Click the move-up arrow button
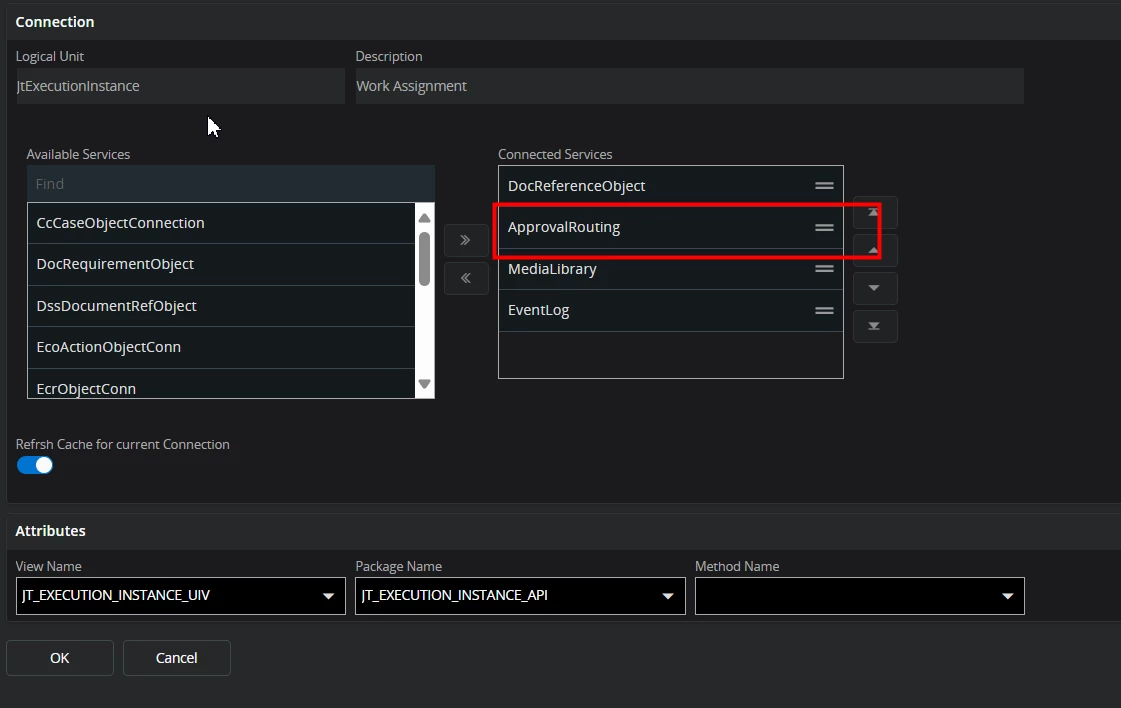 coord(875,250)
